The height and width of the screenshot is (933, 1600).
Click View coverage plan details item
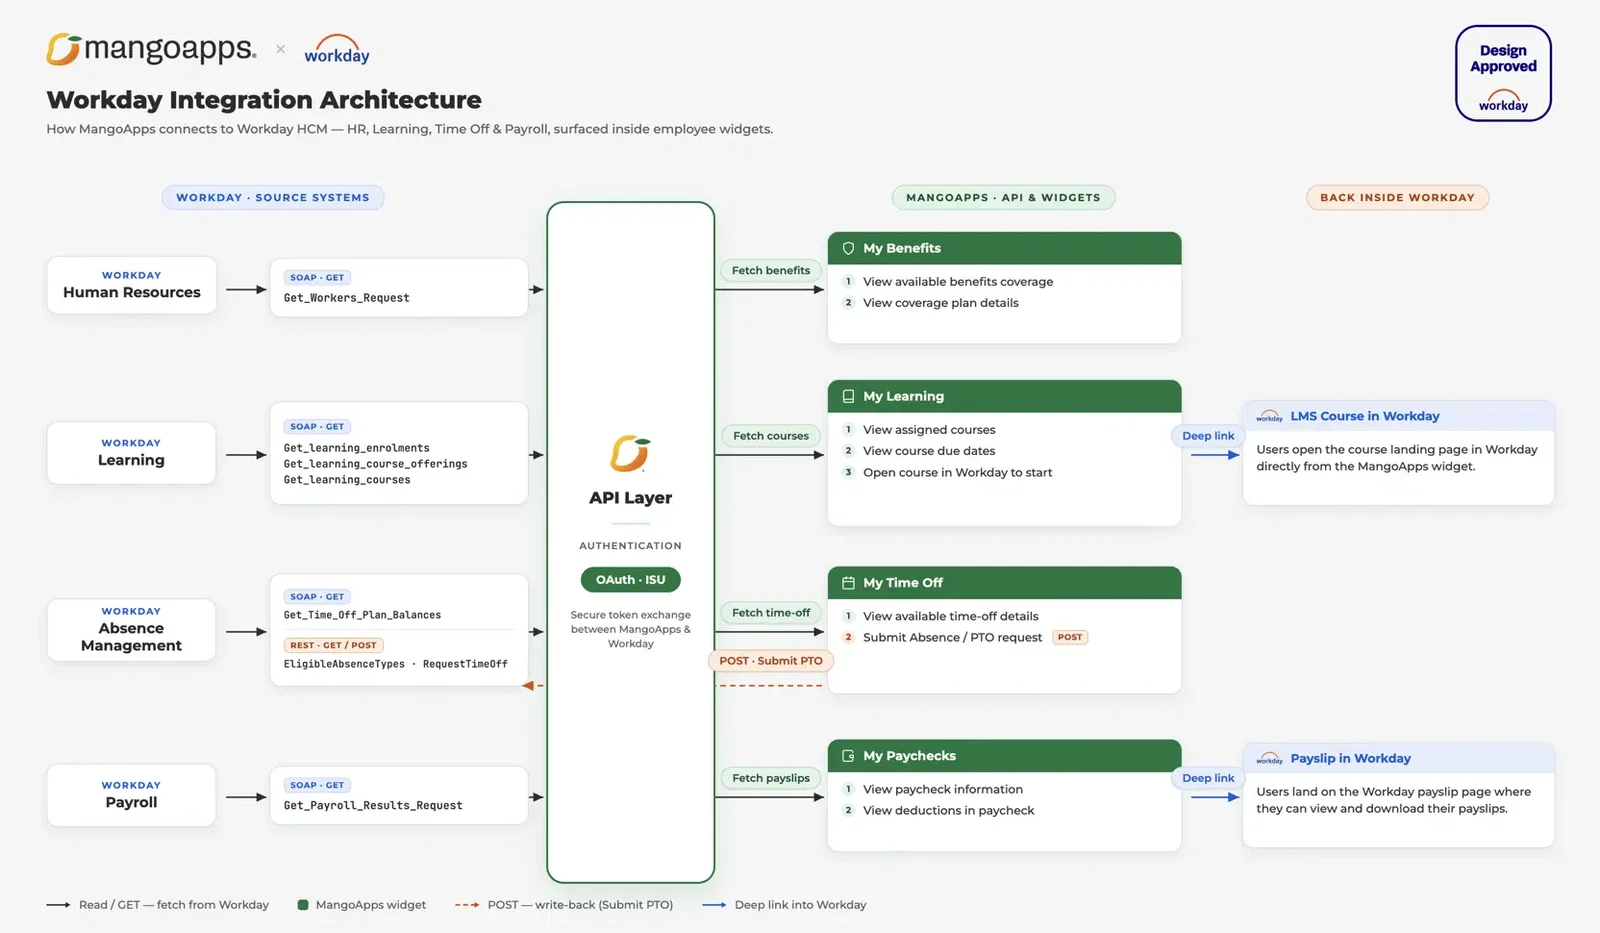pyautogui.click(x=941, y=303)
